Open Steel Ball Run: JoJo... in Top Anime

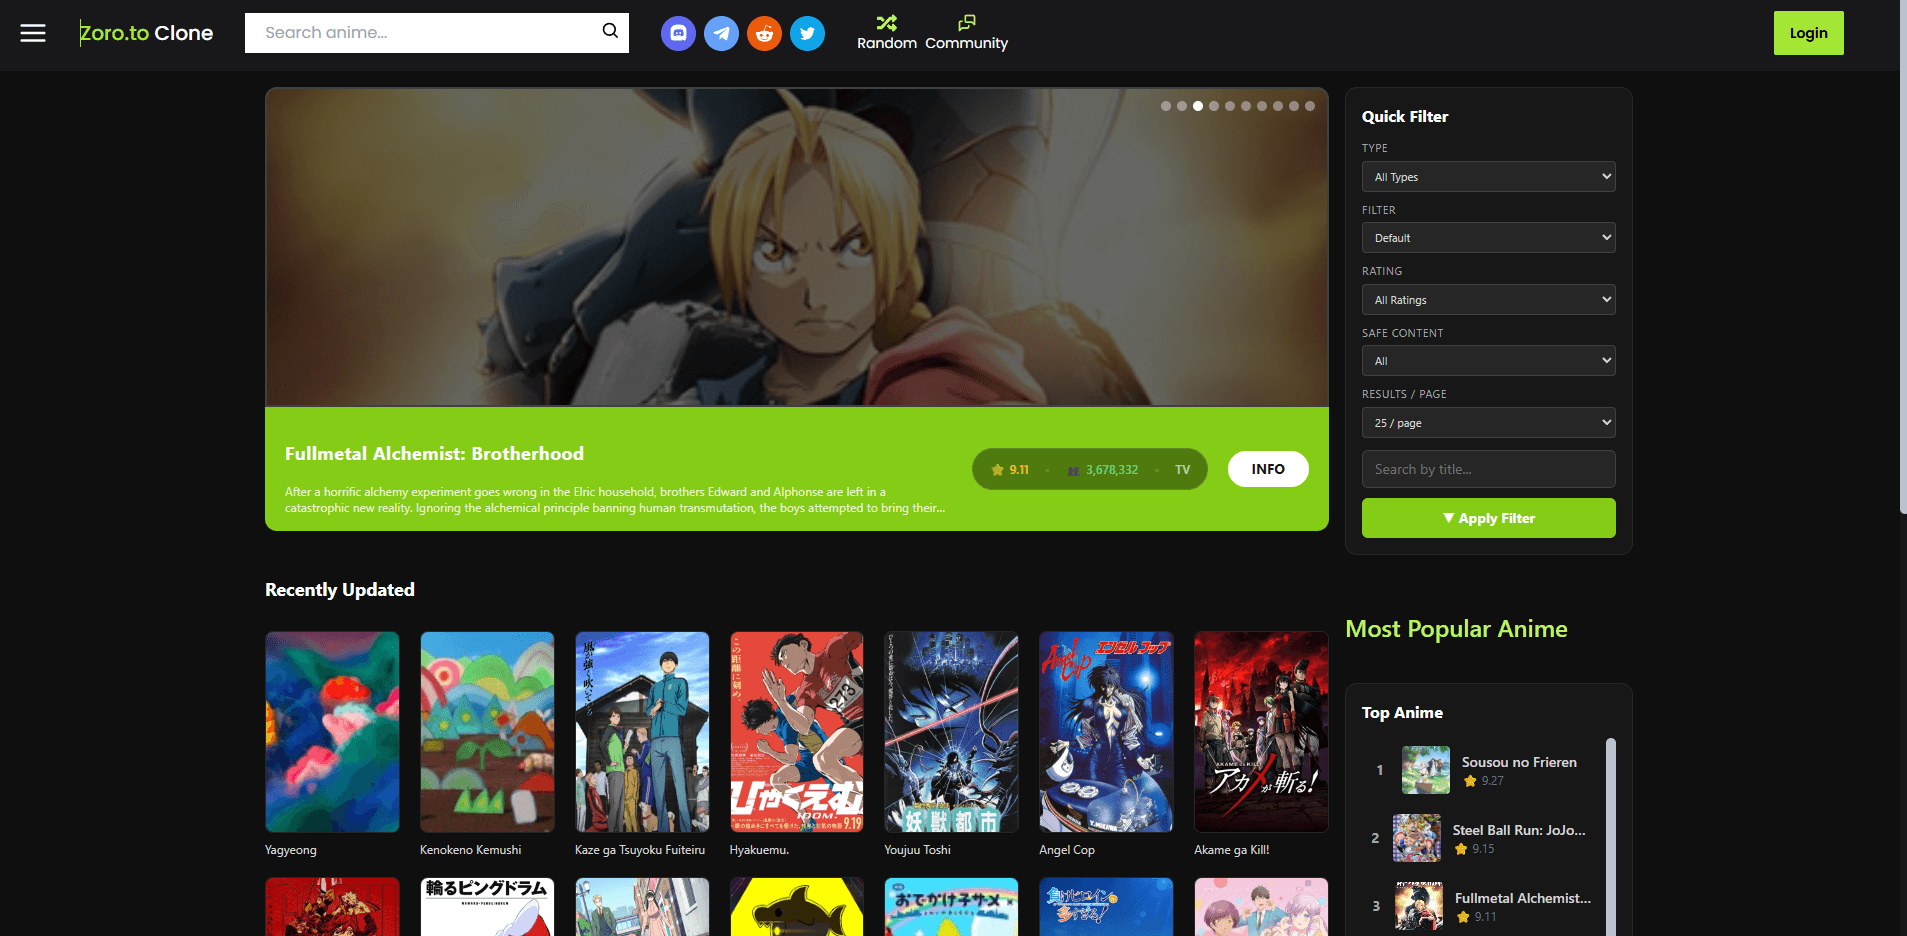(1519, 830)
